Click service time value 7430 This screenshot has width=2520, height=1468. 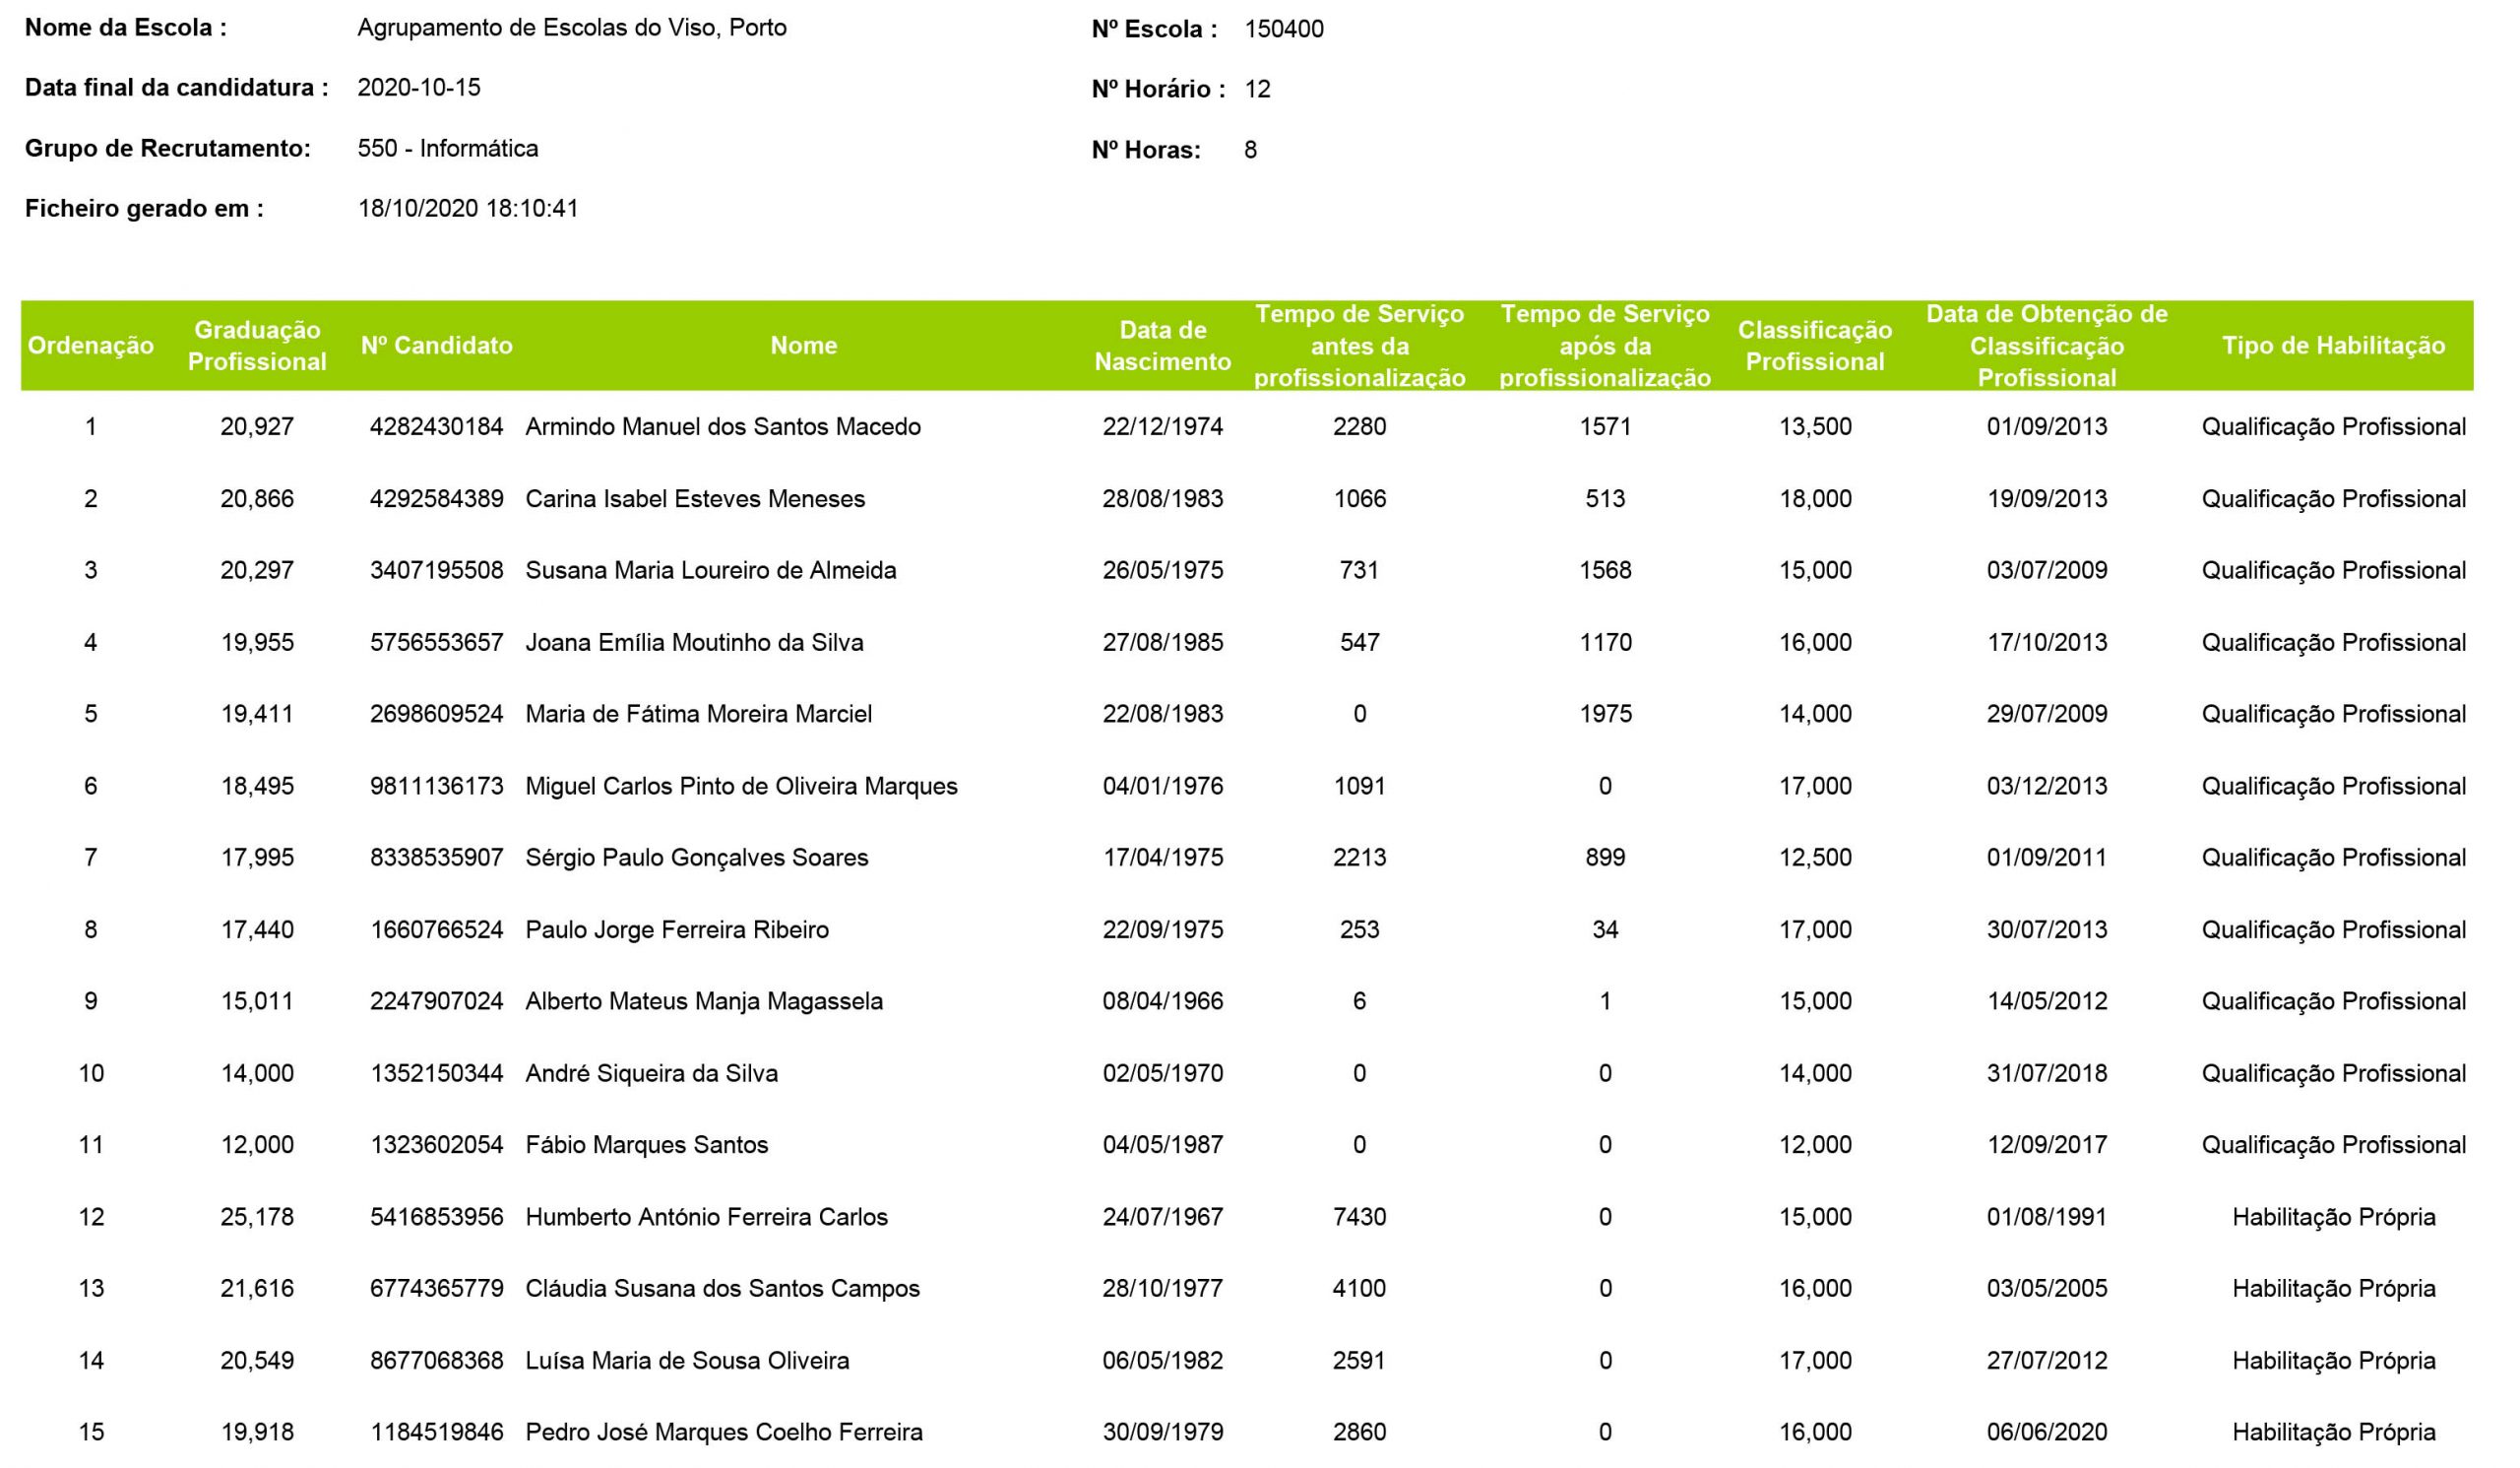[x=1359, y=1217]
